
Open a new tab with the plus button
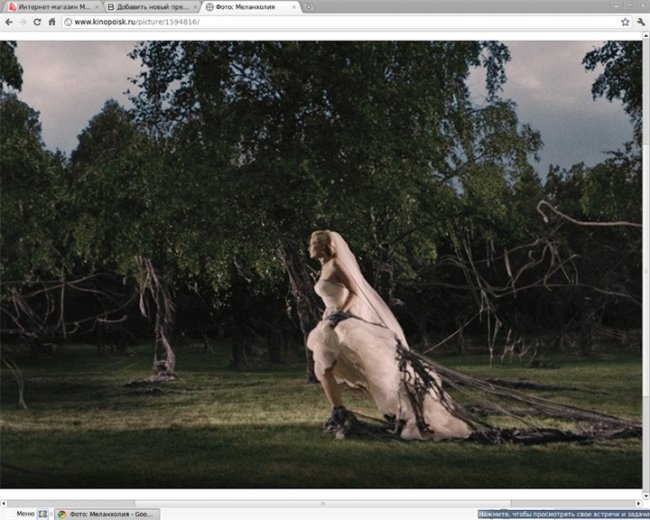click(x=309, y=7)
